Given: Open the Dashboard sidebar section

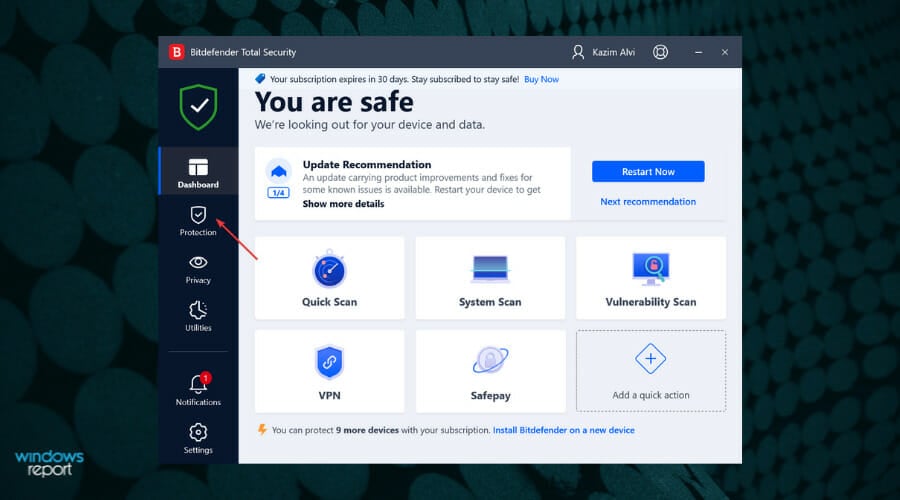Looking at the screenshot, I should point(198,171).
